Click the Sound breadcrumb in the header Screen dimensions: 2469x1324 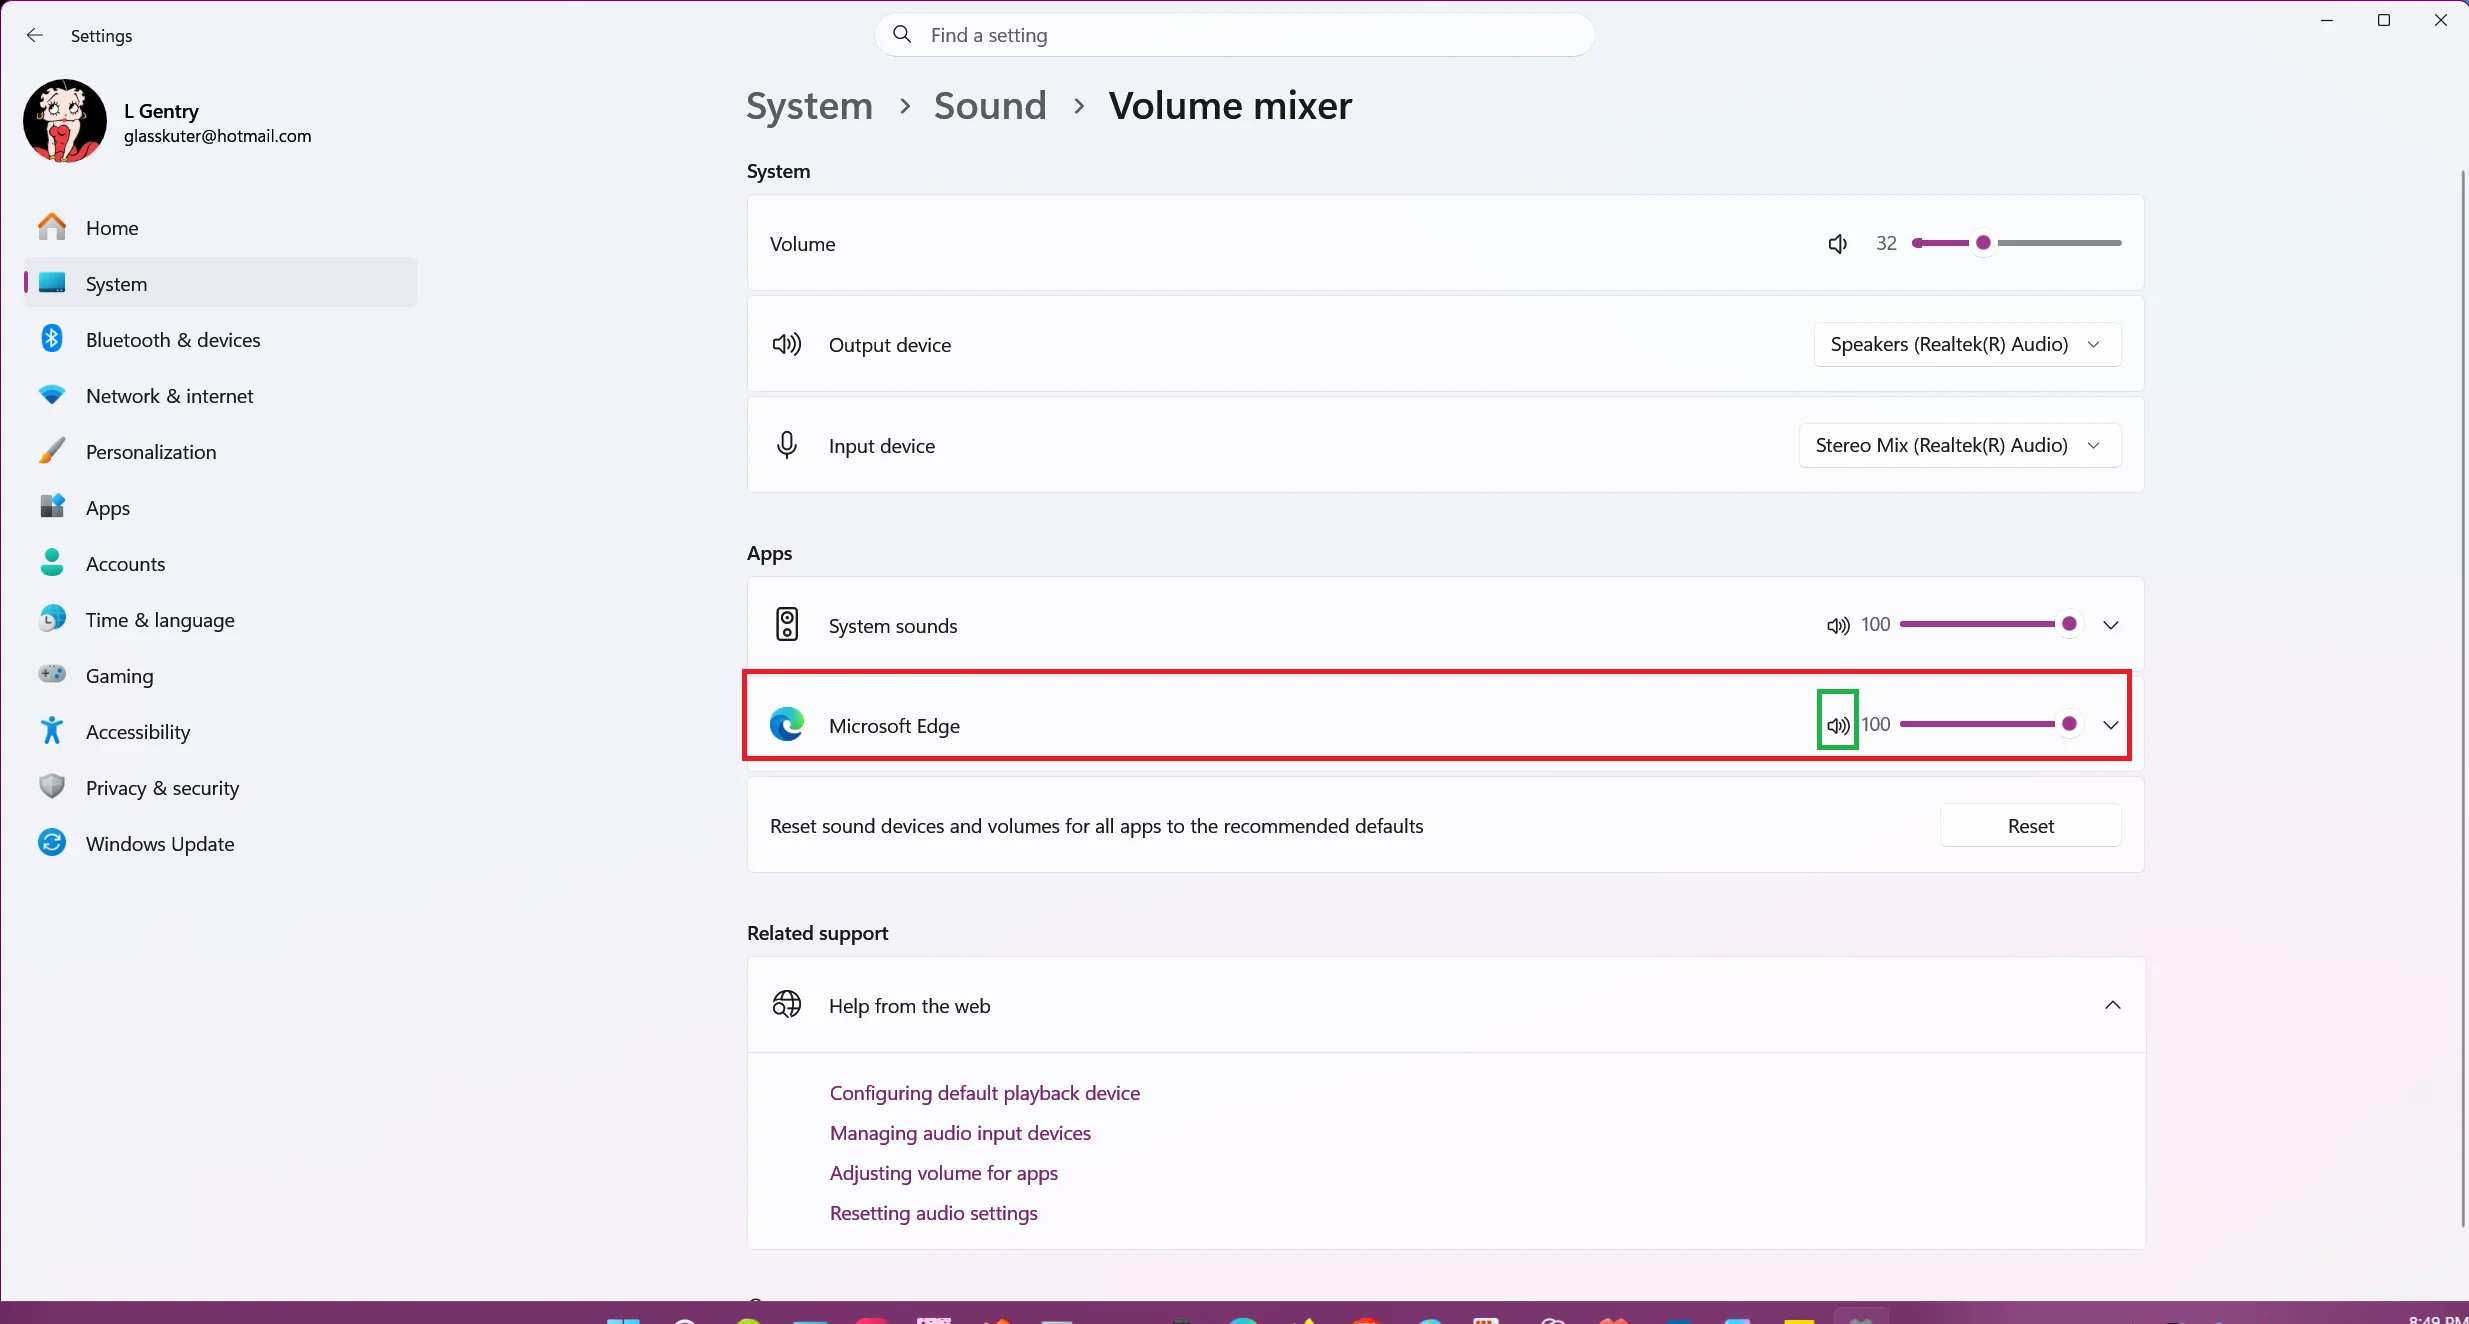tap(990, 106)
